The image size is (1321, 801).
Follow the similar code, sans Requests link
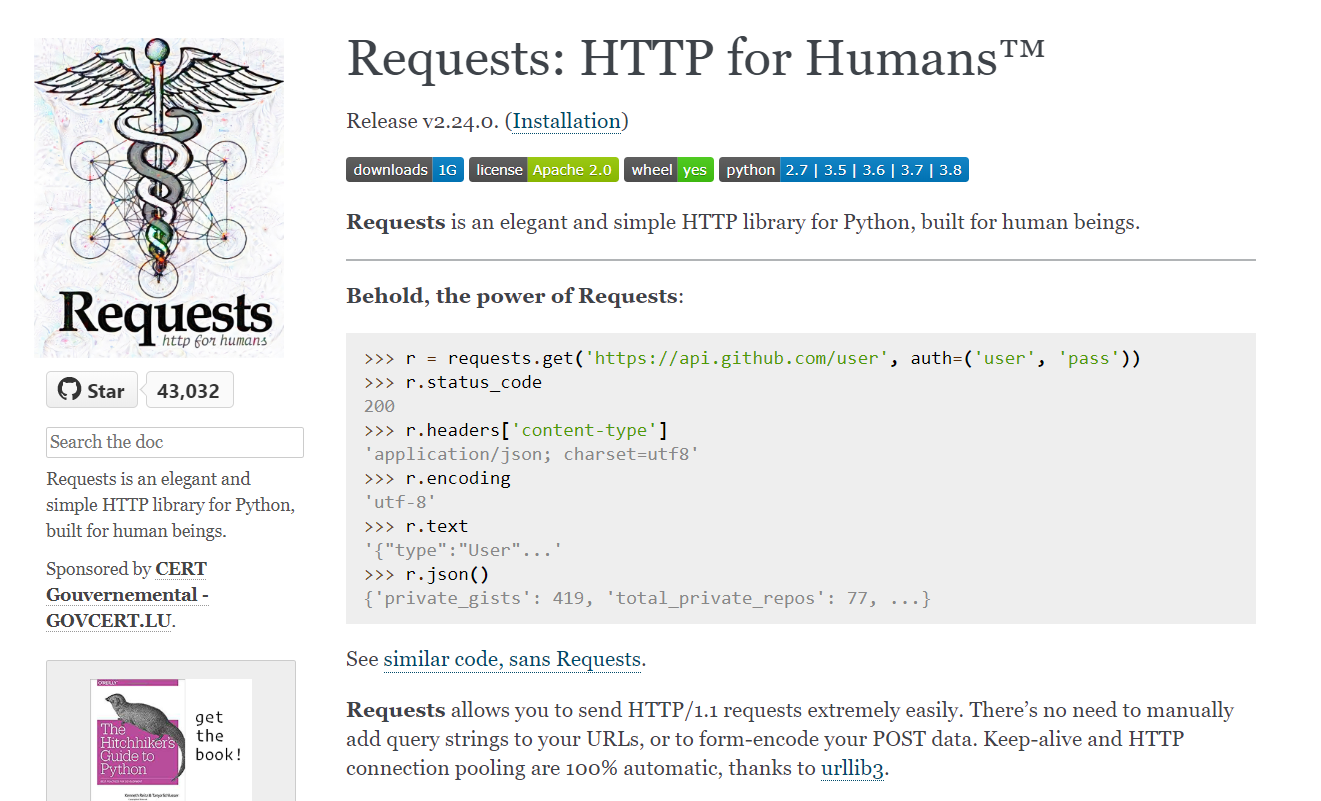(512, 659)
